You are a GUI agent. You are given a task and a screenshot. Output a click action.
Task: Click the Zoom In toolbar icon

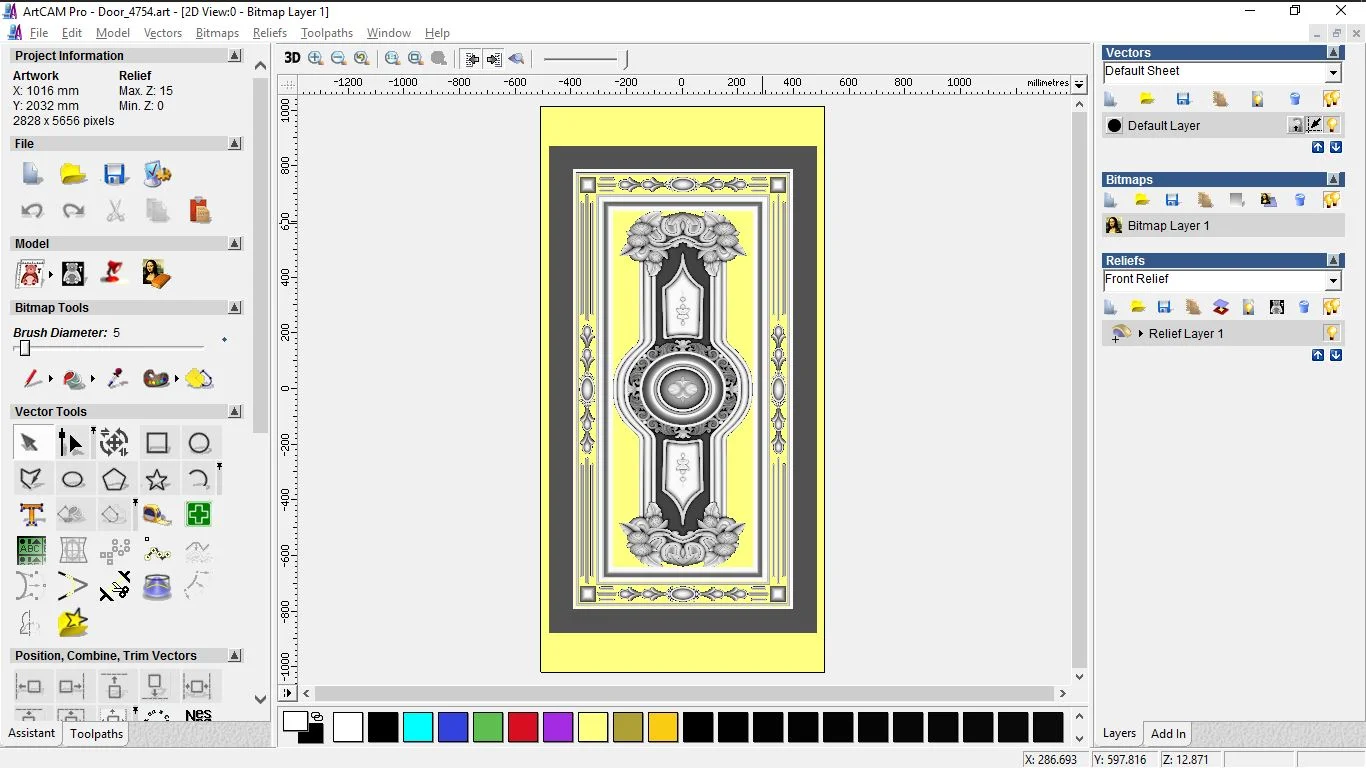pos(316,58)
